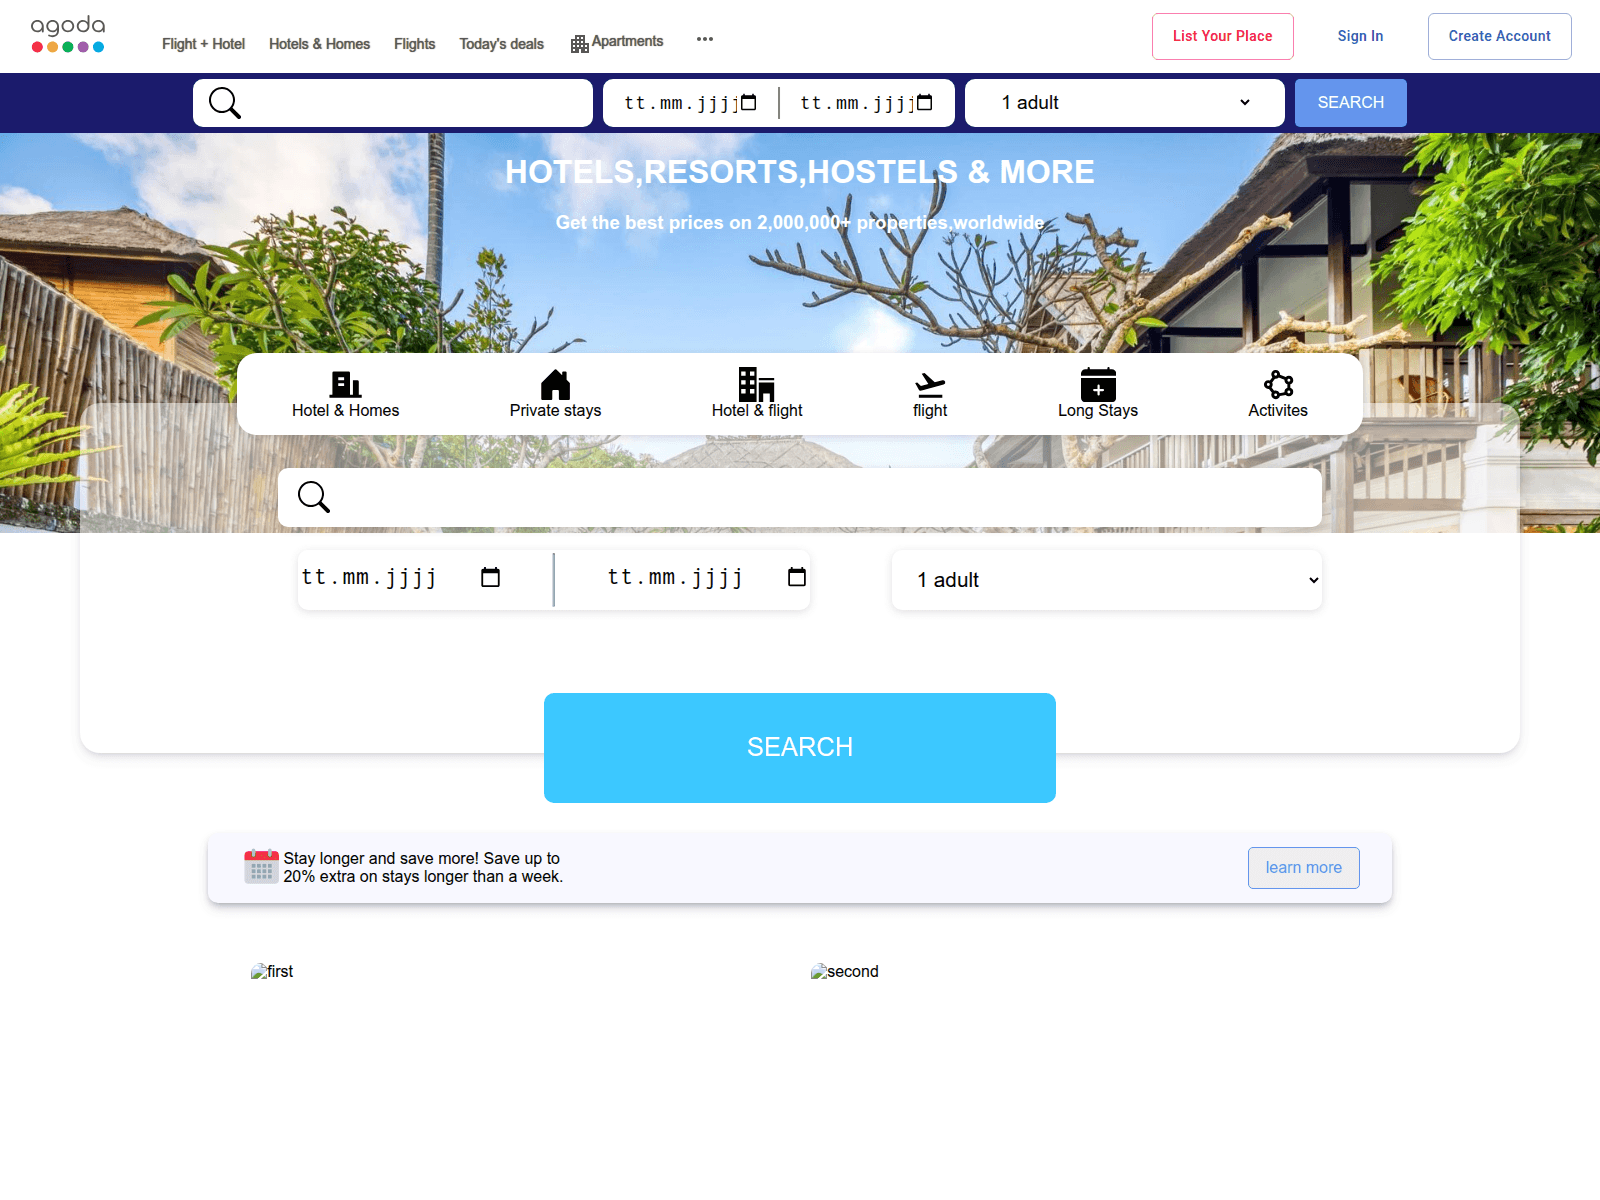The image size is (1600, 1200).
Task: Click the red calendar promo icon
Action: pos(262,866)
